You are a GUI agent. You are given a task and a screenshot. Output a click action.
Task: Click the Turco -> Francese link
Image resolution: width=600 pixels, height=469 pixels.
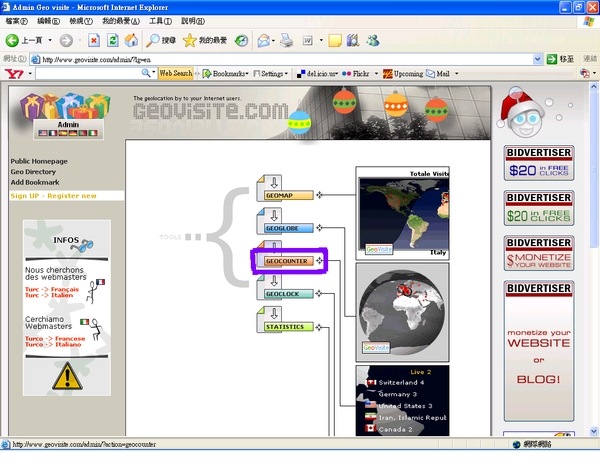55,339
